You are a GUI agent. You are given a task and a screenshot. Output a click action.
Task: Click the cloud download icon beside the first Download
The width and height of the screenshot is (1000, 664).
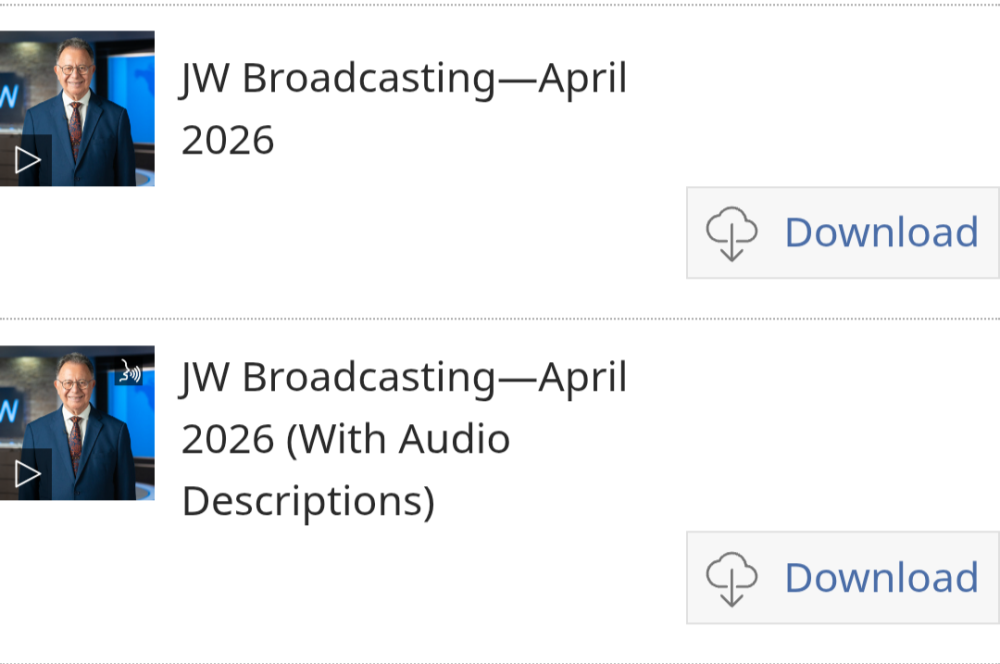pos(733,232)
